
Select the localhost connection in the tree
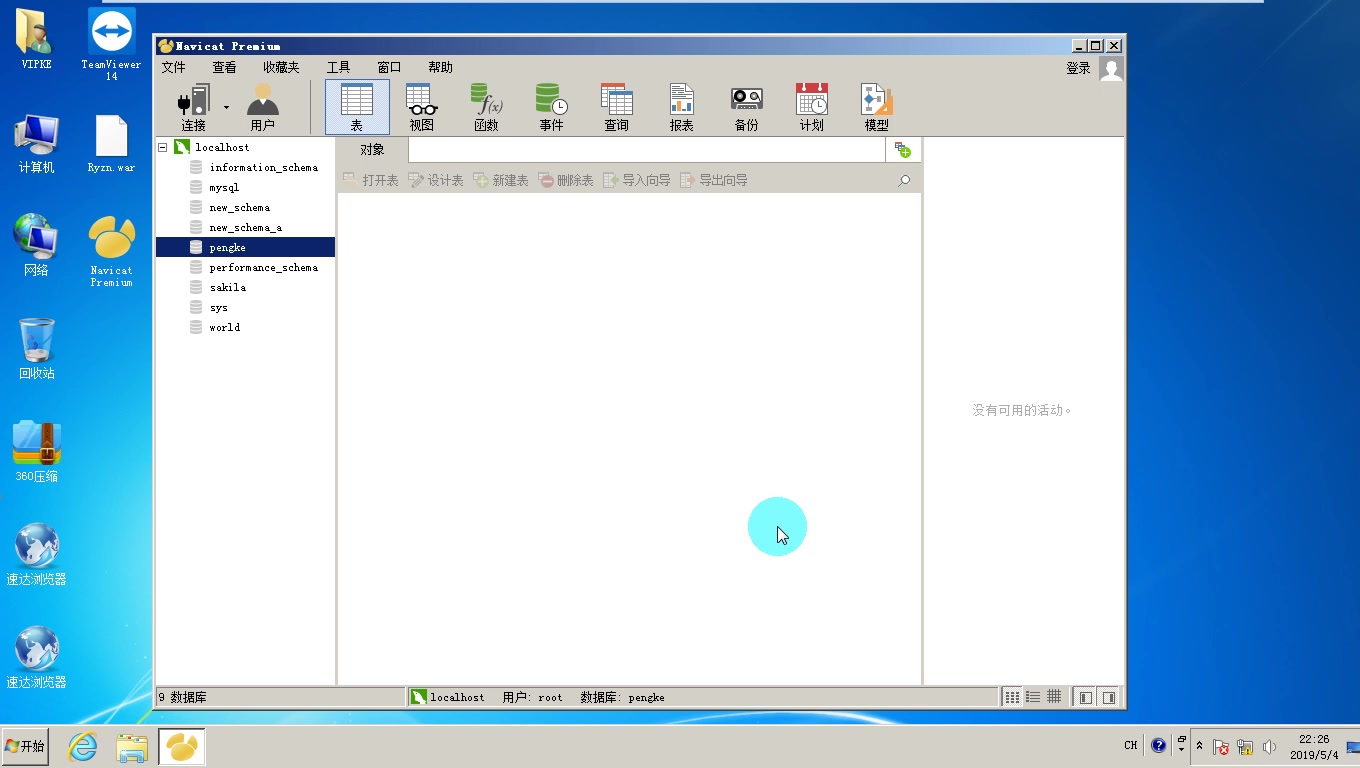click(x=222, y=147)
